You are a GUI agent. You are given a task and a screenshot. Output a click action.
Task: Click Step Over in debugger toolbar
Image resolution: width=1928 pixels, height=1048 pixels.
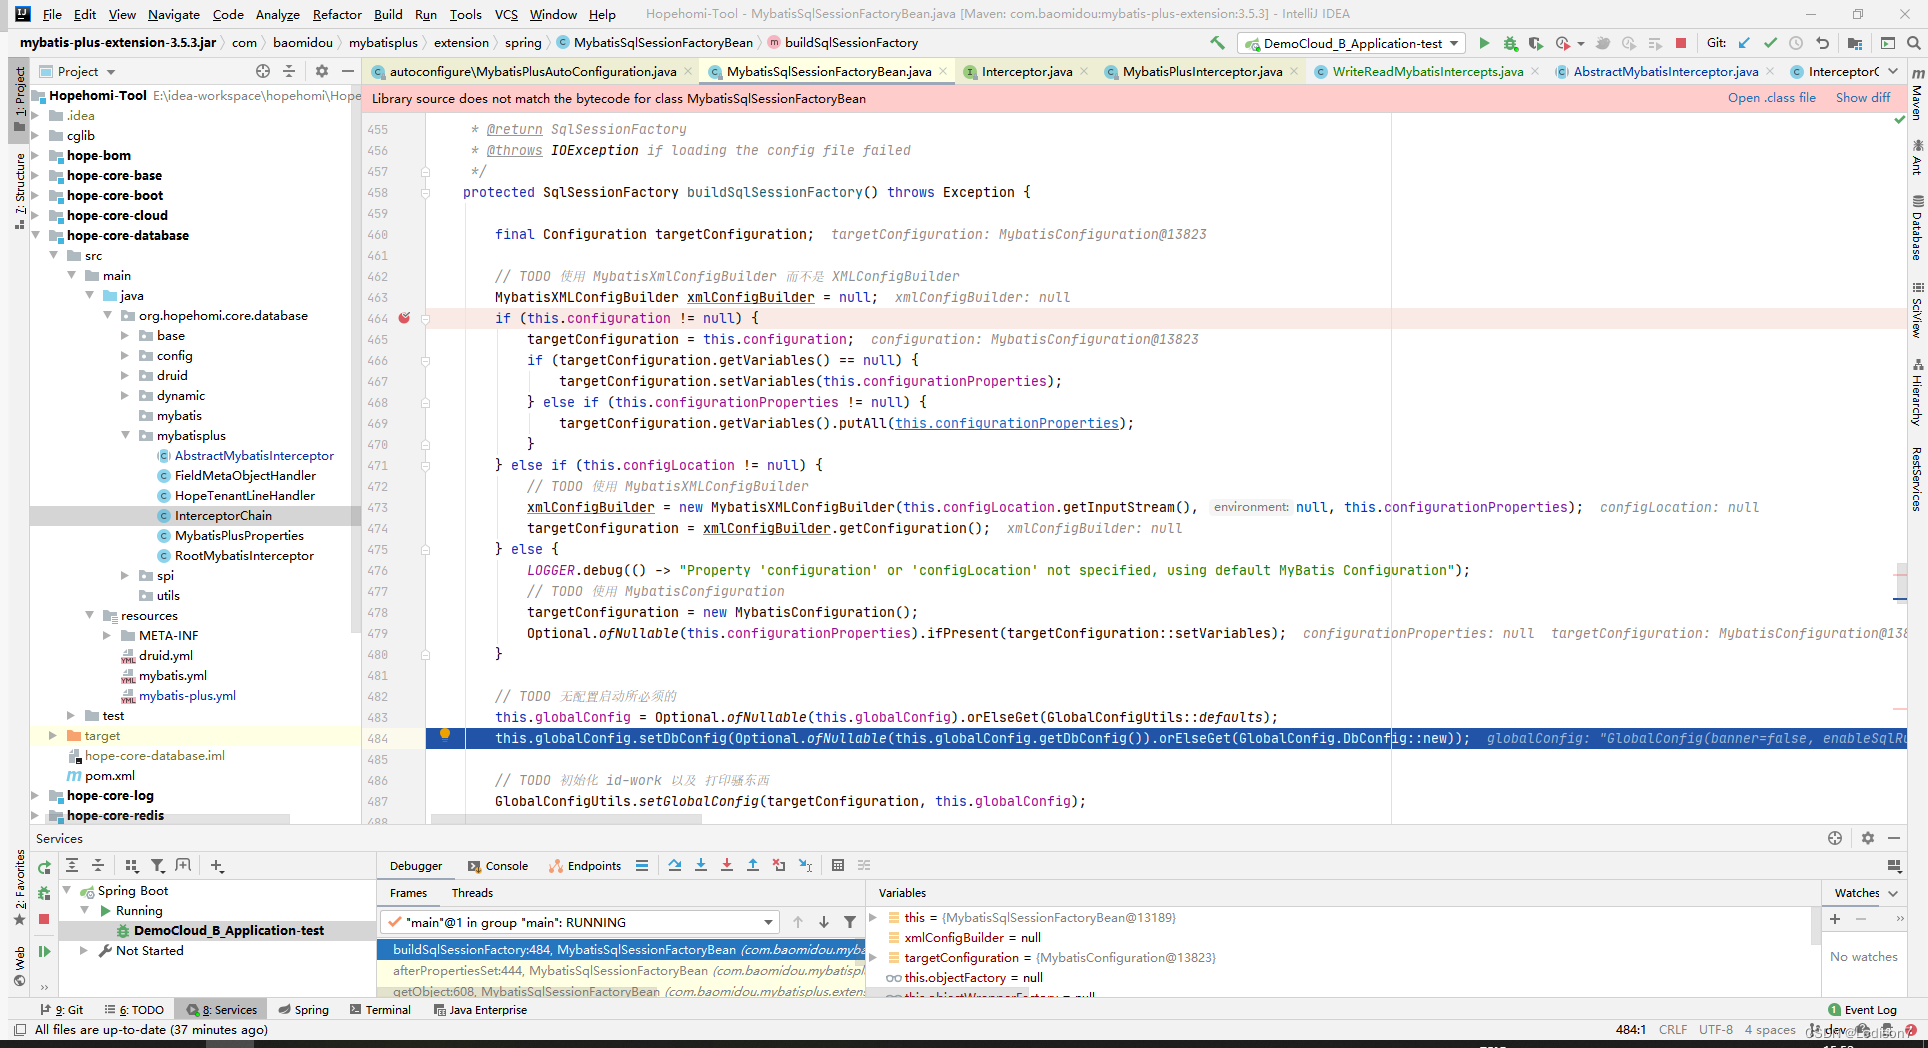675,865
